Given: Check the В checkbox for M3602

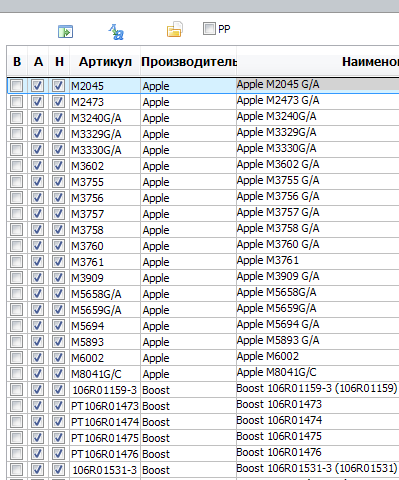Looking at the screenshot, I should (17, 166).
